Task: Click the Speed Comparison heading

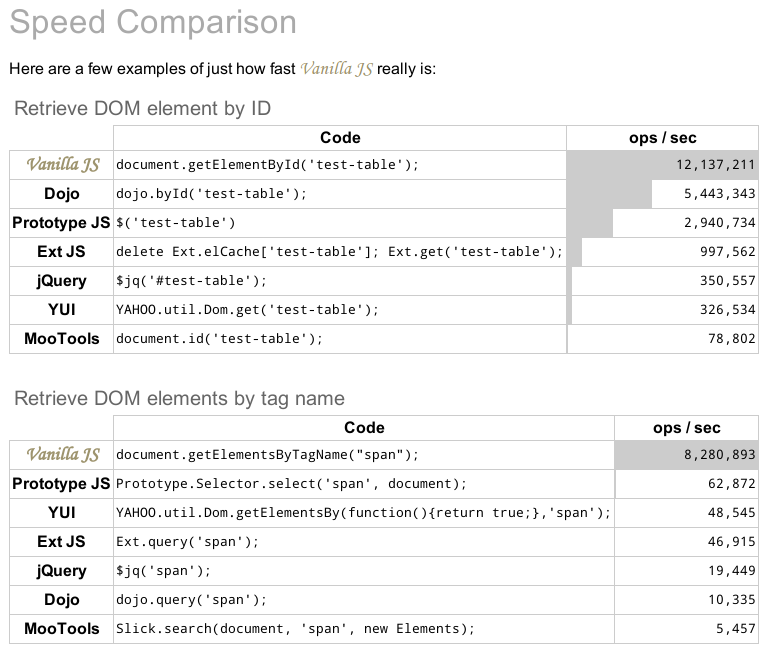Action: (x=153, y=22)
